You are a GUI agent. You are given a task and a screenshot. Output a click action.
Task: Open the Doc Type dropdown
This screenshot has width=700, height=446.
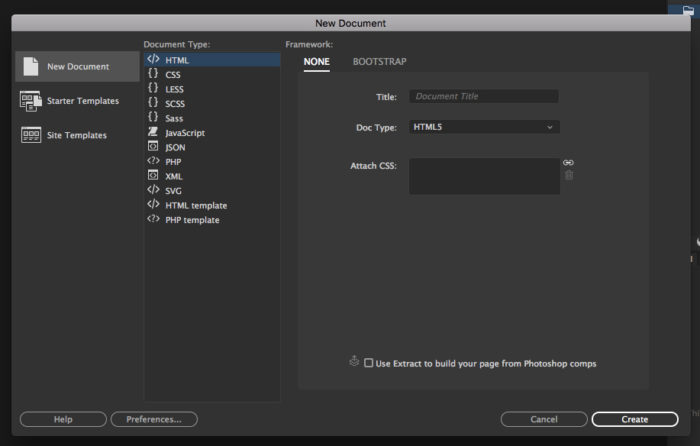coord(484,127)
